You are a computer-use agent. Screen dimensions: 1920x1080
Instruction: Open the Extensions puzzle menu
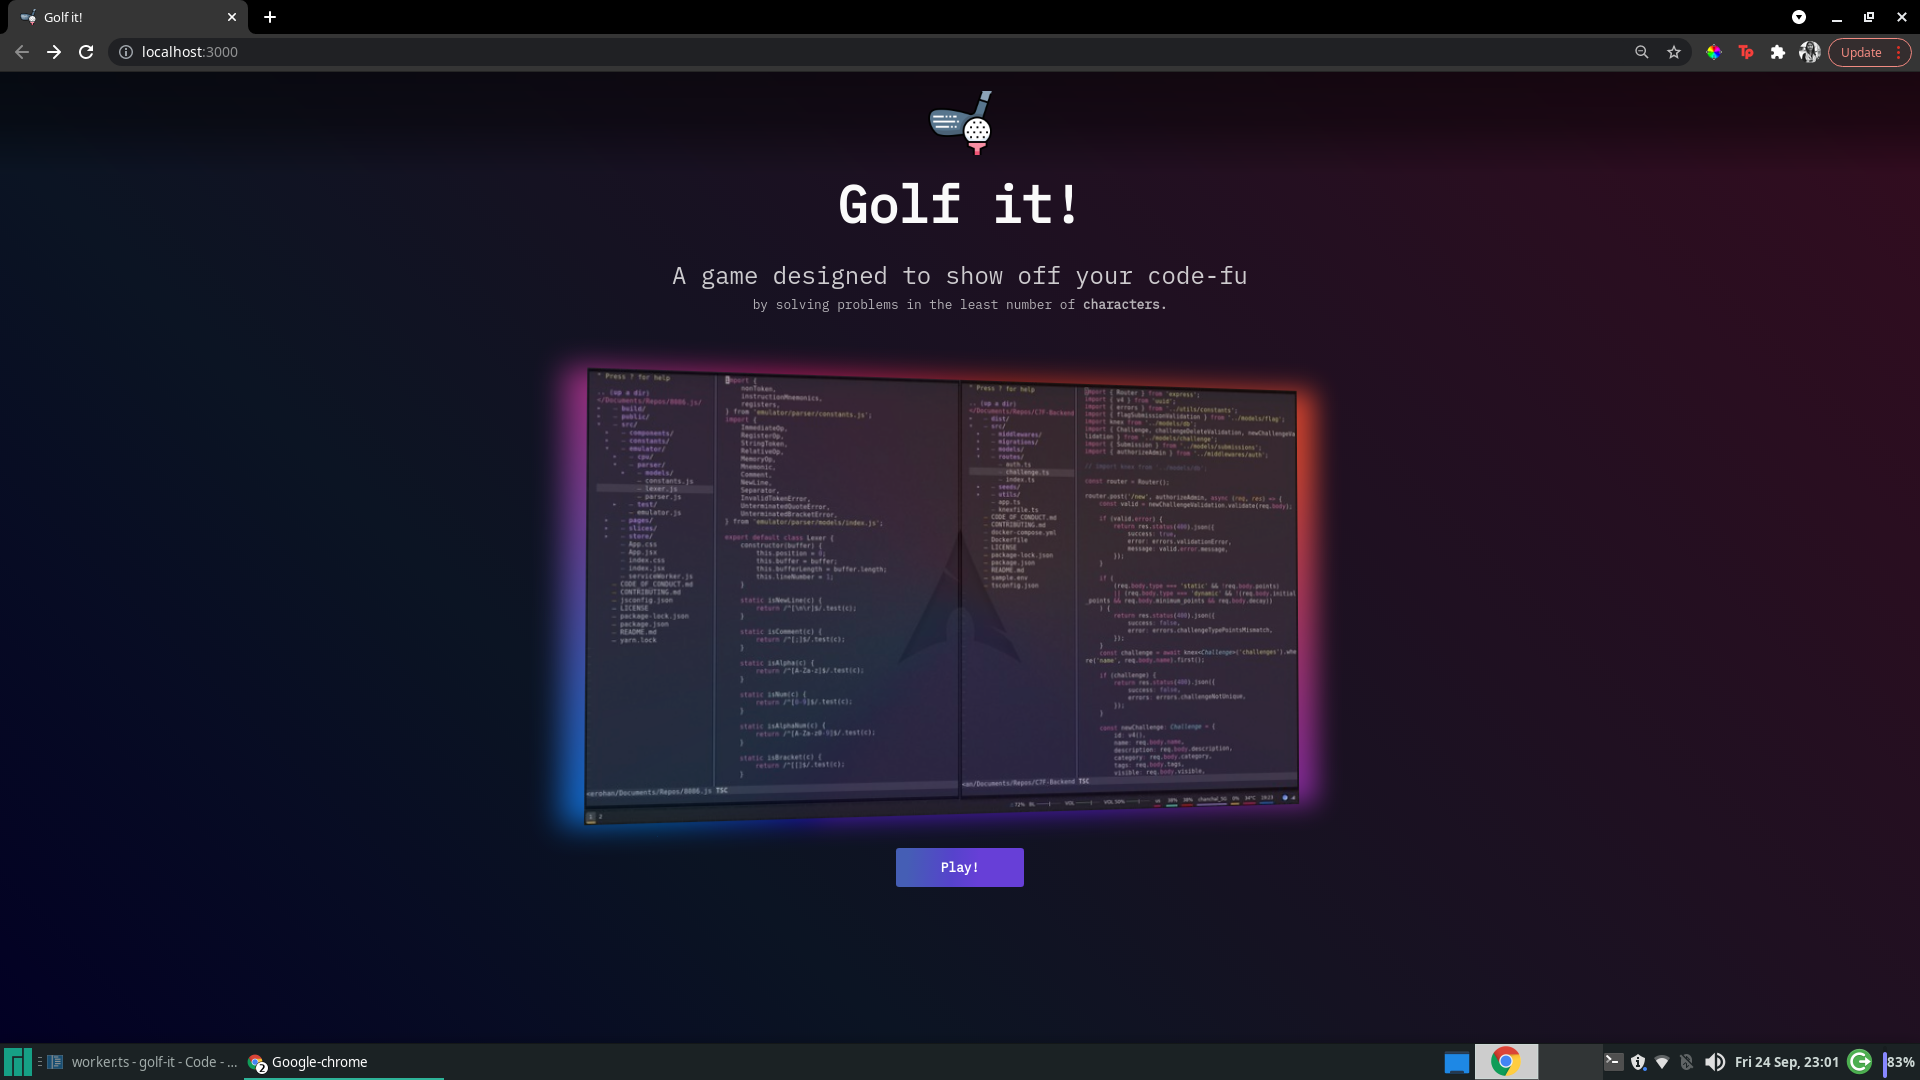click(x=1778, y=52)
